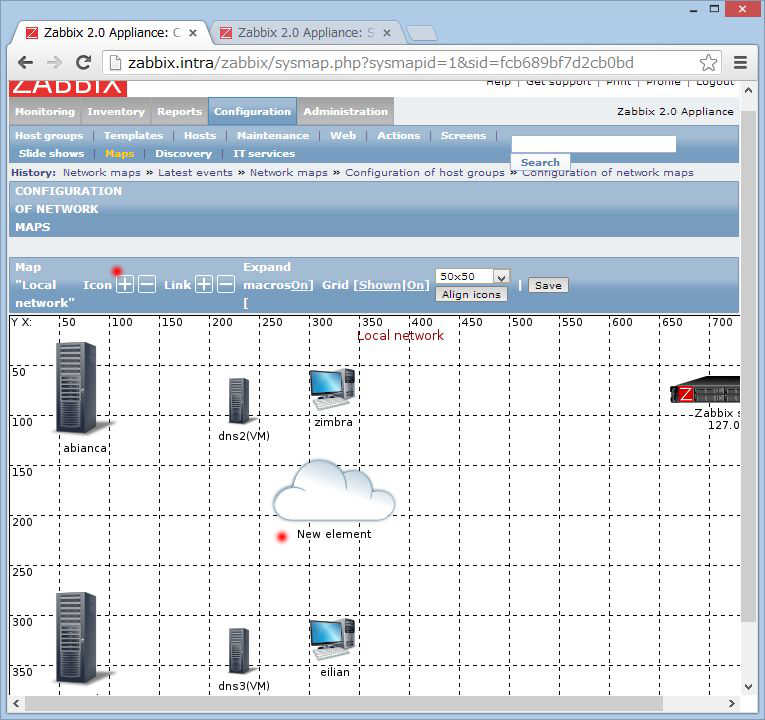Viewport: 765px width, 720px height.
Task: Switch to second Zabbix 2.0 Appliance tab
Action: (306, 33)
